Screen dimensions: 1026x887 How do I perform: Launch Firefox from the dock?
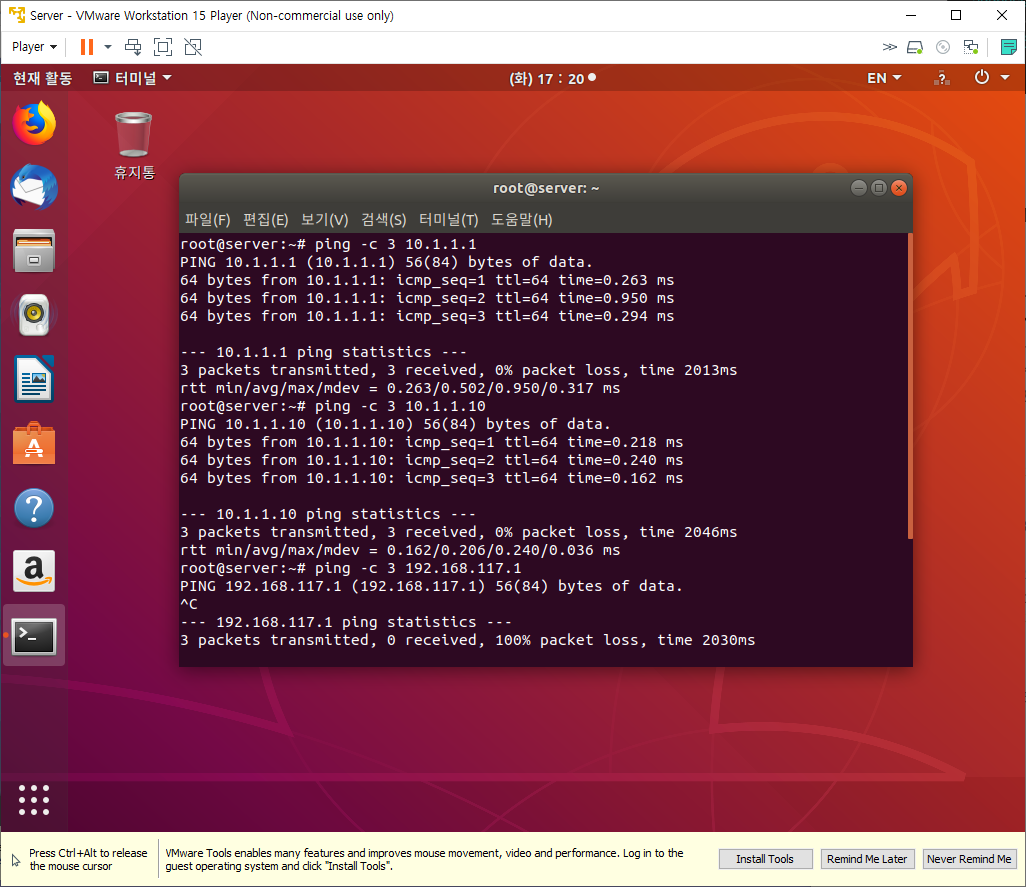pyautogui.click(x=34, y=123)
